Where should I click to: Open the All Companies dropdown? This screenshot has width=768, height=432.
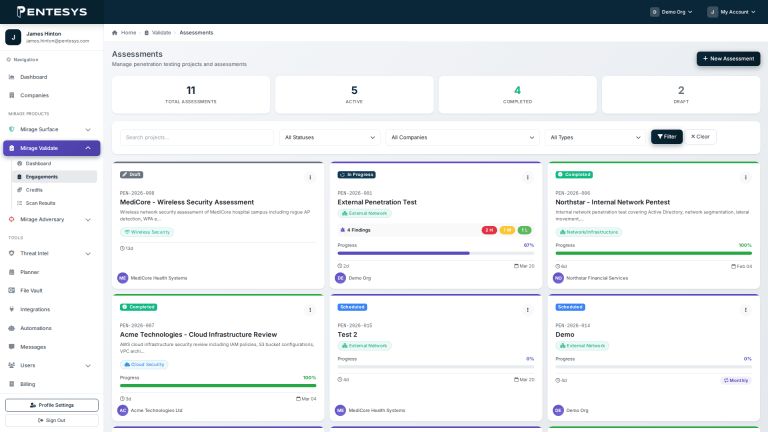[462, 137]
